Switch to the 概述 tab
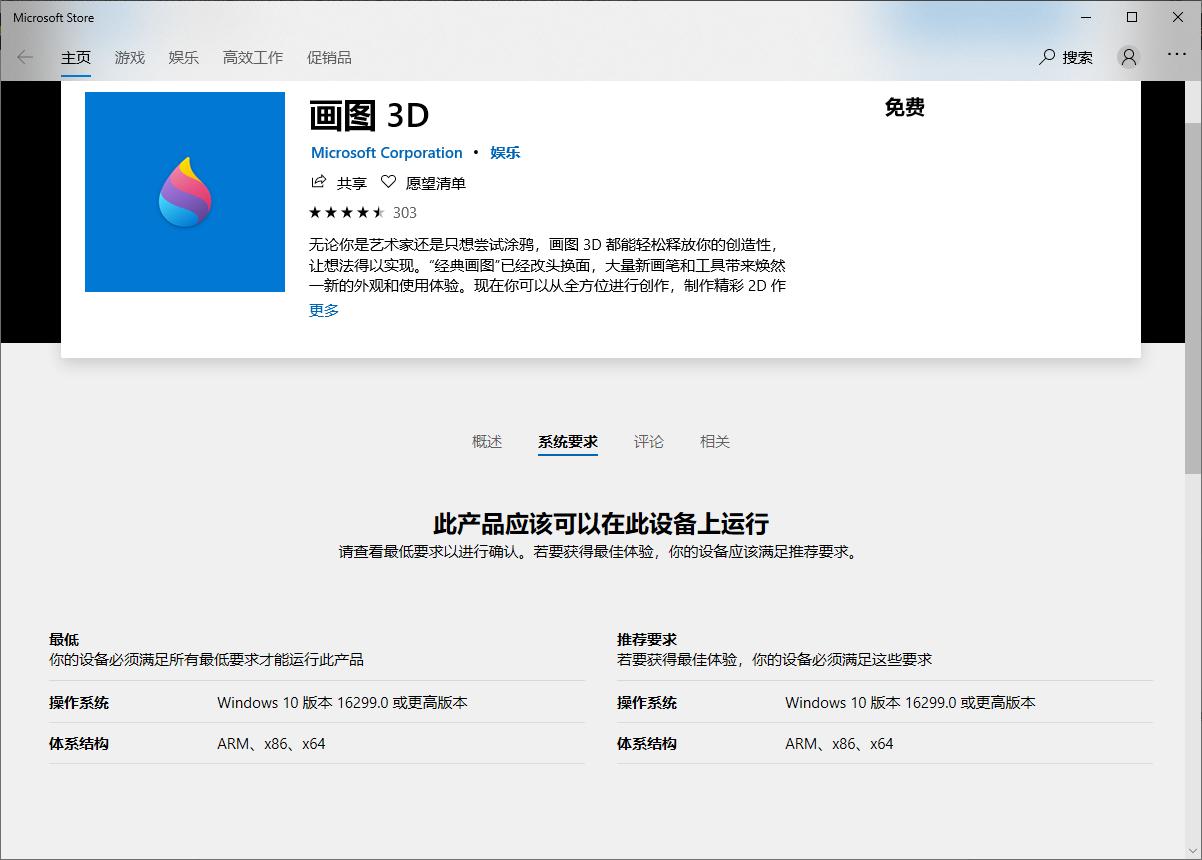The width and height of the screenshot is (1202, 860). pyautogui.click(x=486, y=441)
